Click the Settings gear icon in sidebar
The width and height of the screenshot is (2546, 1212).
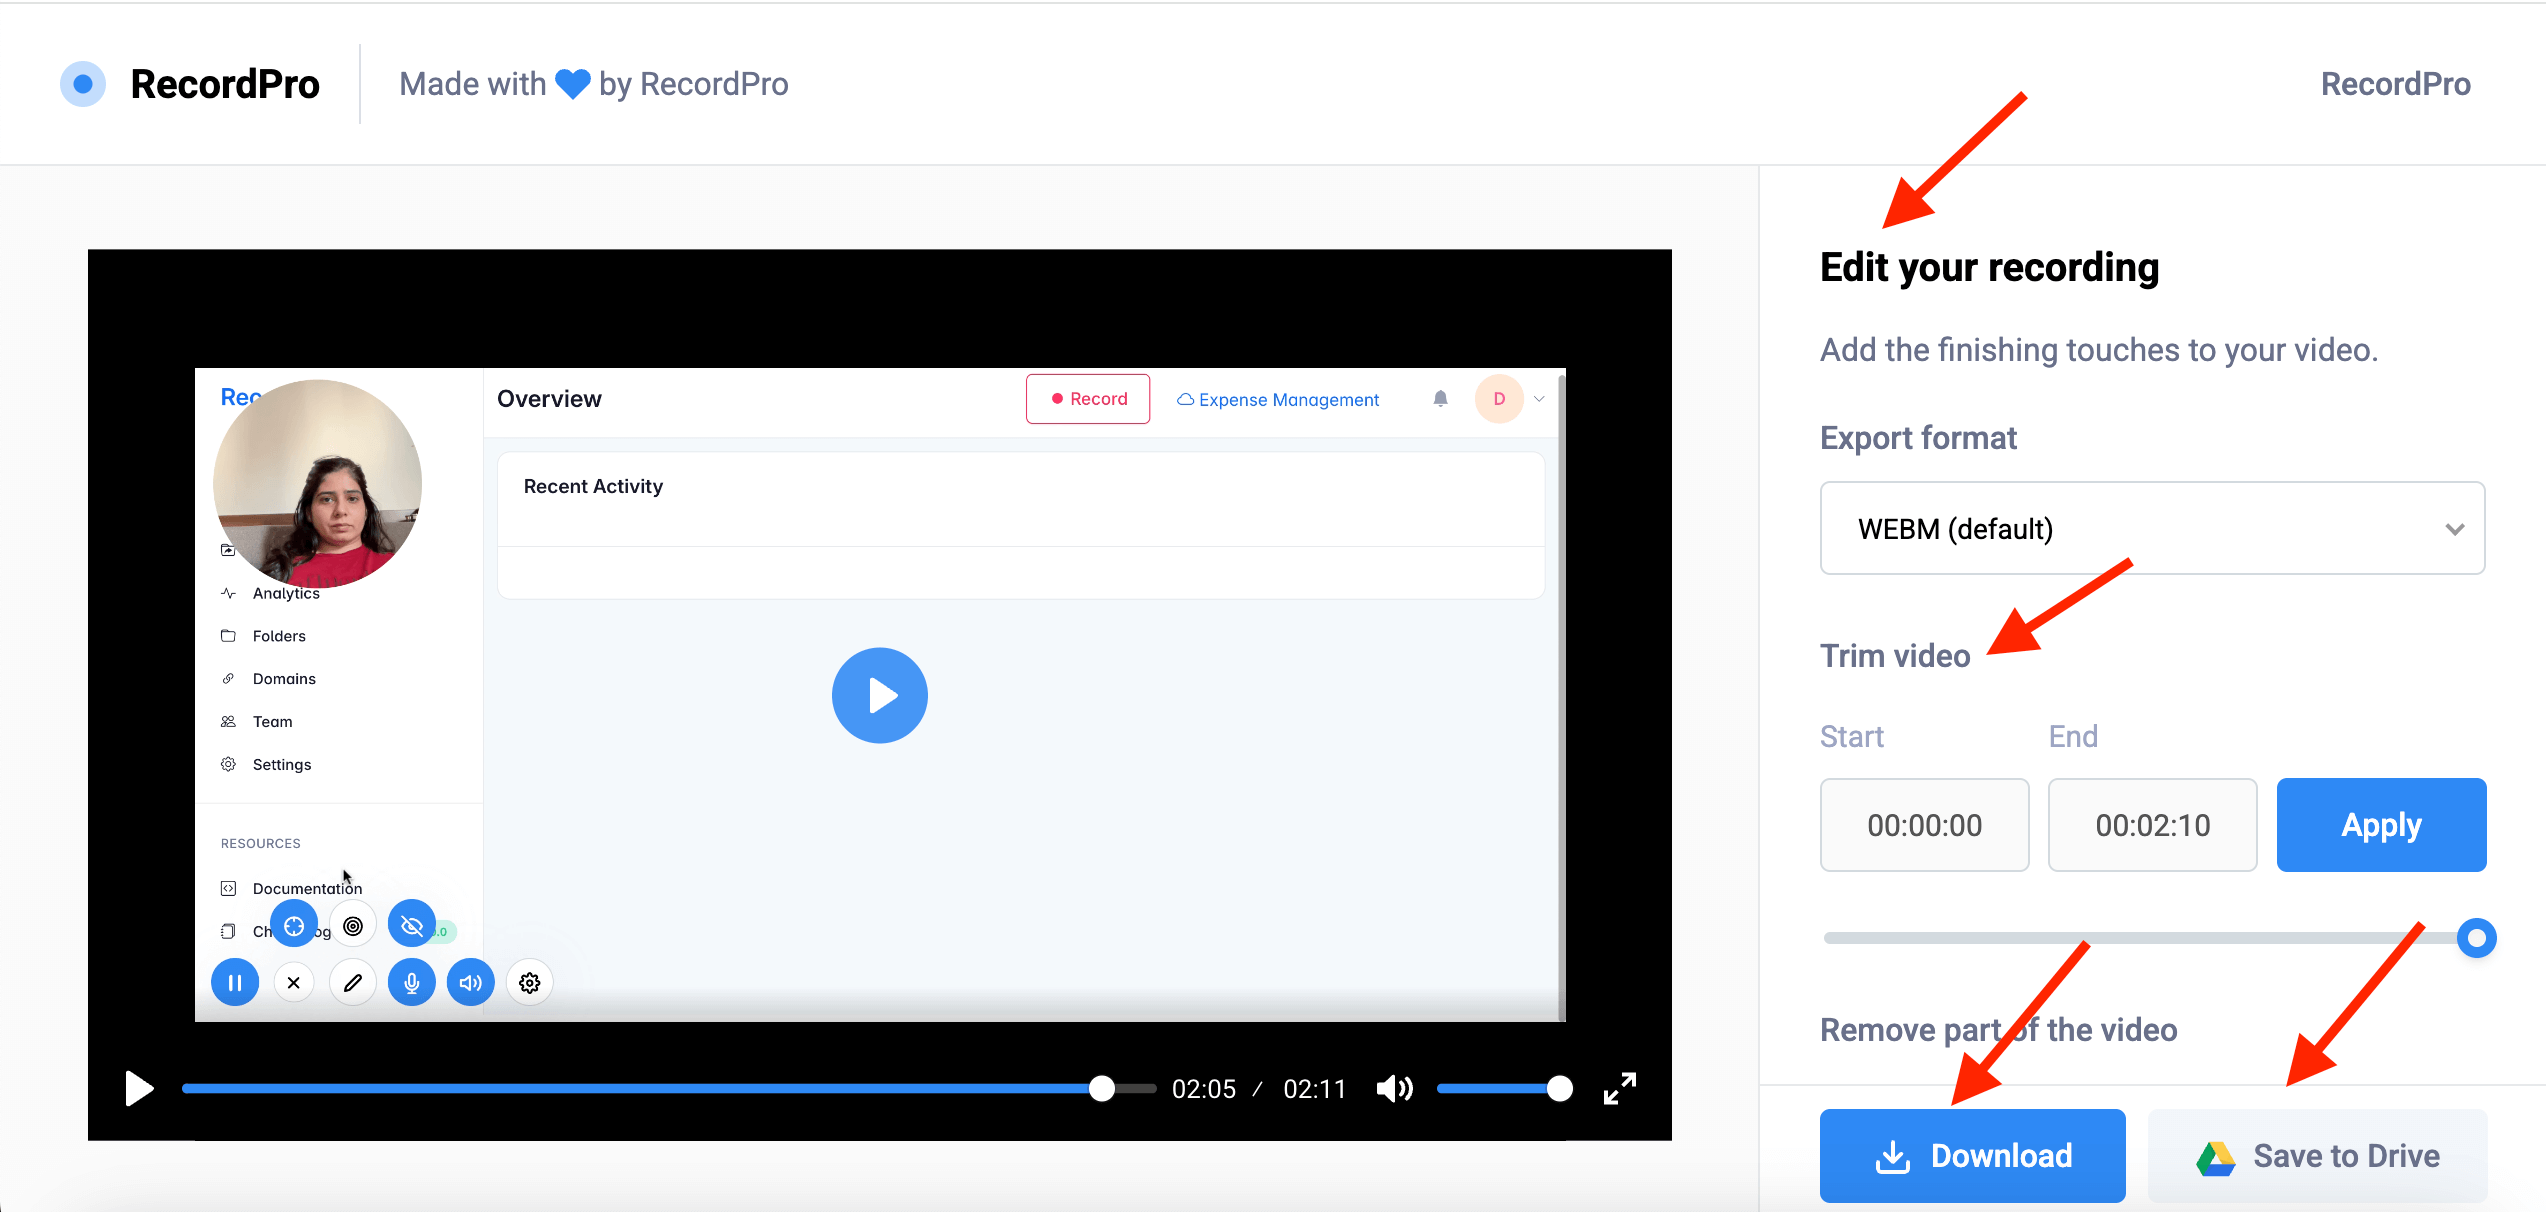click(x=228, y=765)
